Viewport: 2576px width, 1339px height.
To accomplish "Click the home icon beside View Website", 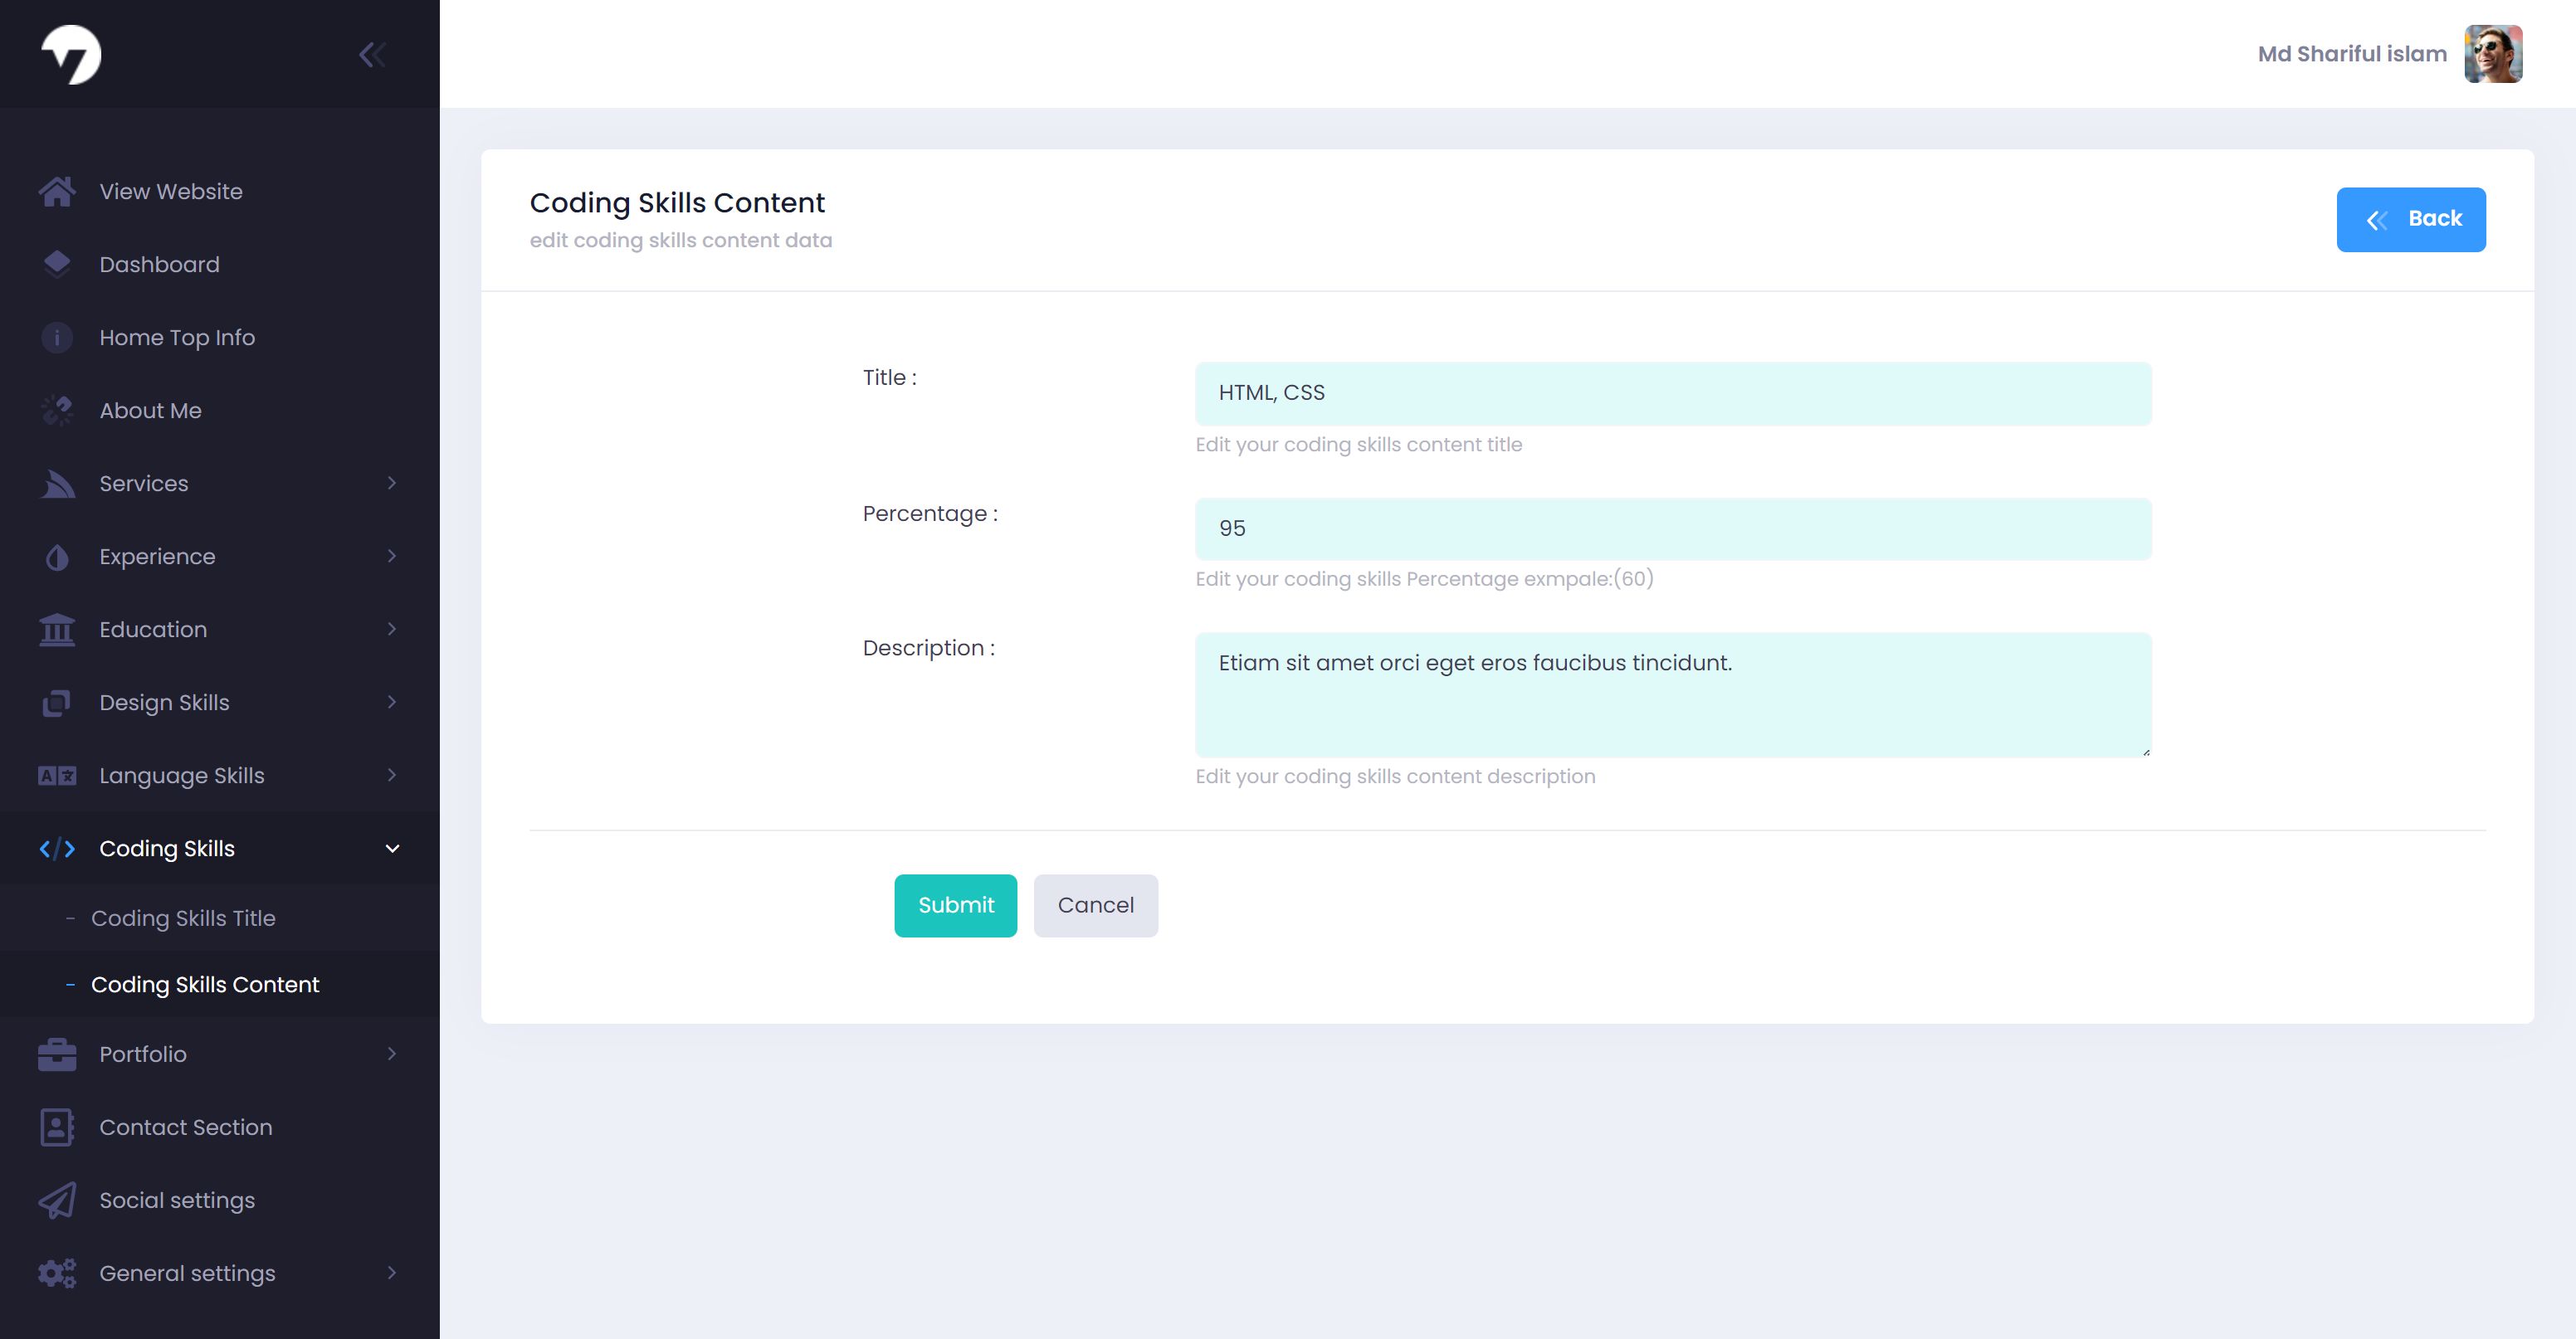I will [x=57, y=191].
